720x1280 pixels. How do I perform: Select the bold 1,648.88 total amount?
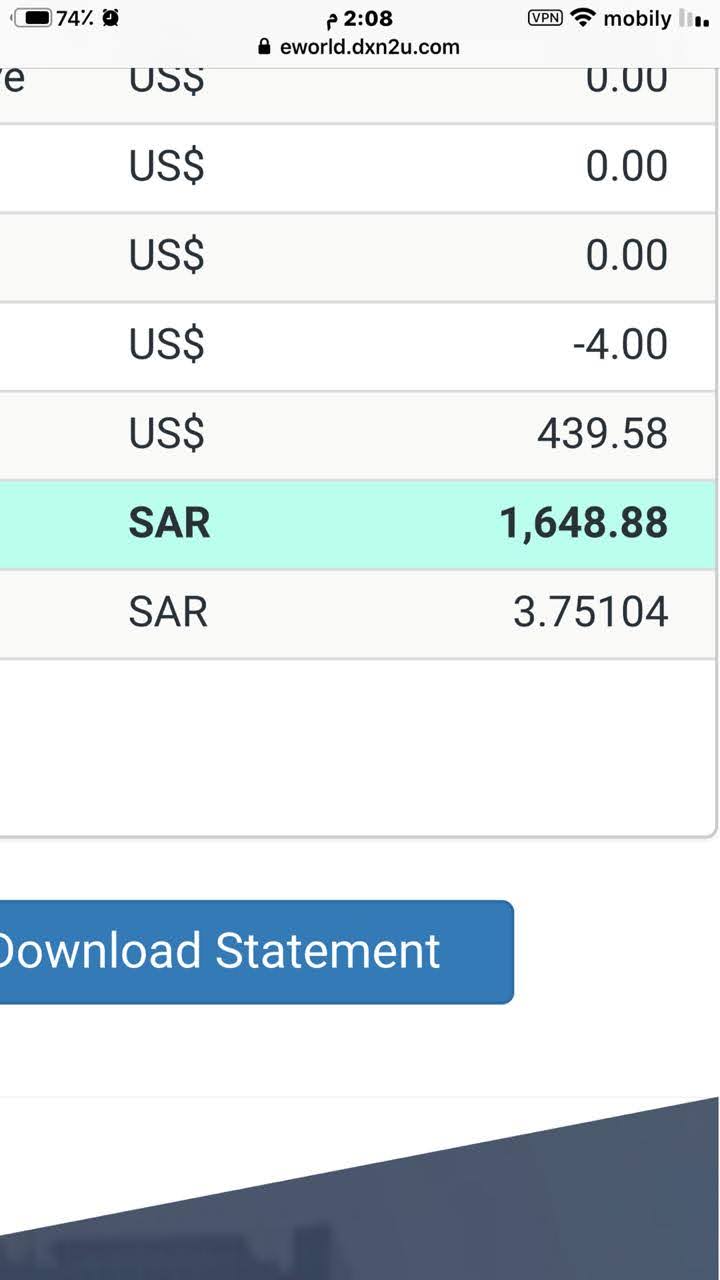click(x=583, y=523)
